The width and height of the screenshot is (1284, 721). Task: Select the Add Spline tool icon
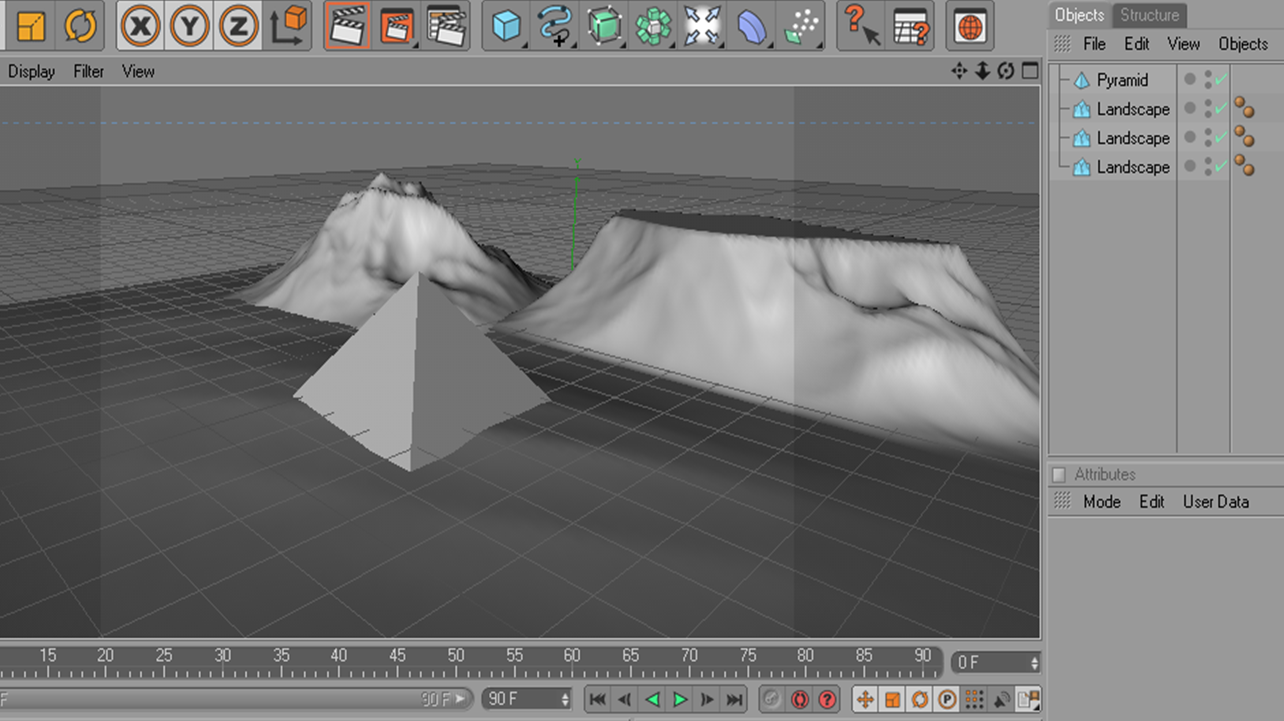coord(555,26)
